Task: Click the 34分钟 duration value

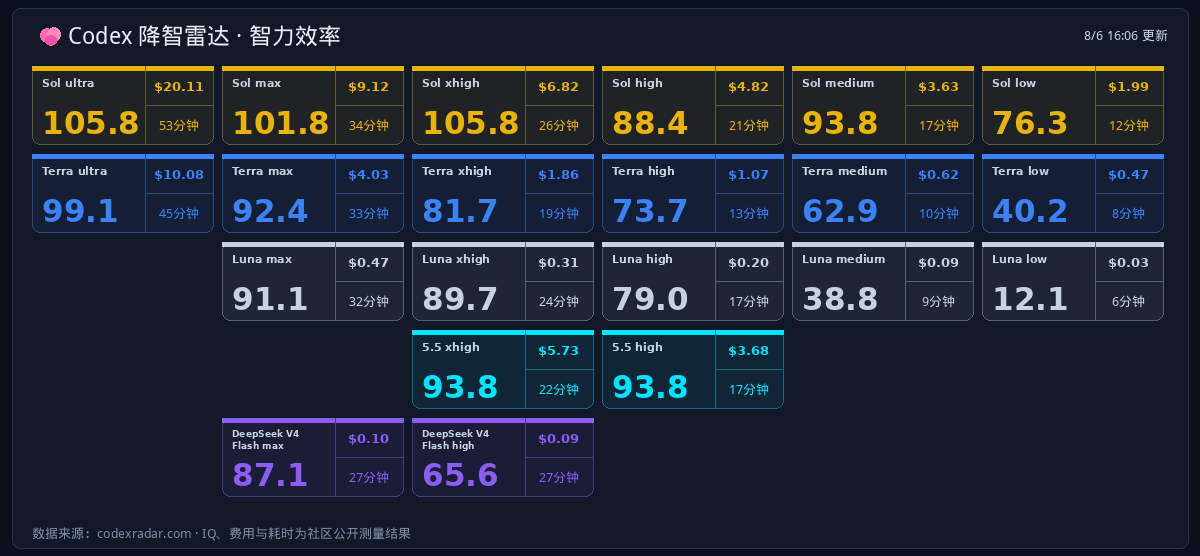Action: tap(369, 126)
